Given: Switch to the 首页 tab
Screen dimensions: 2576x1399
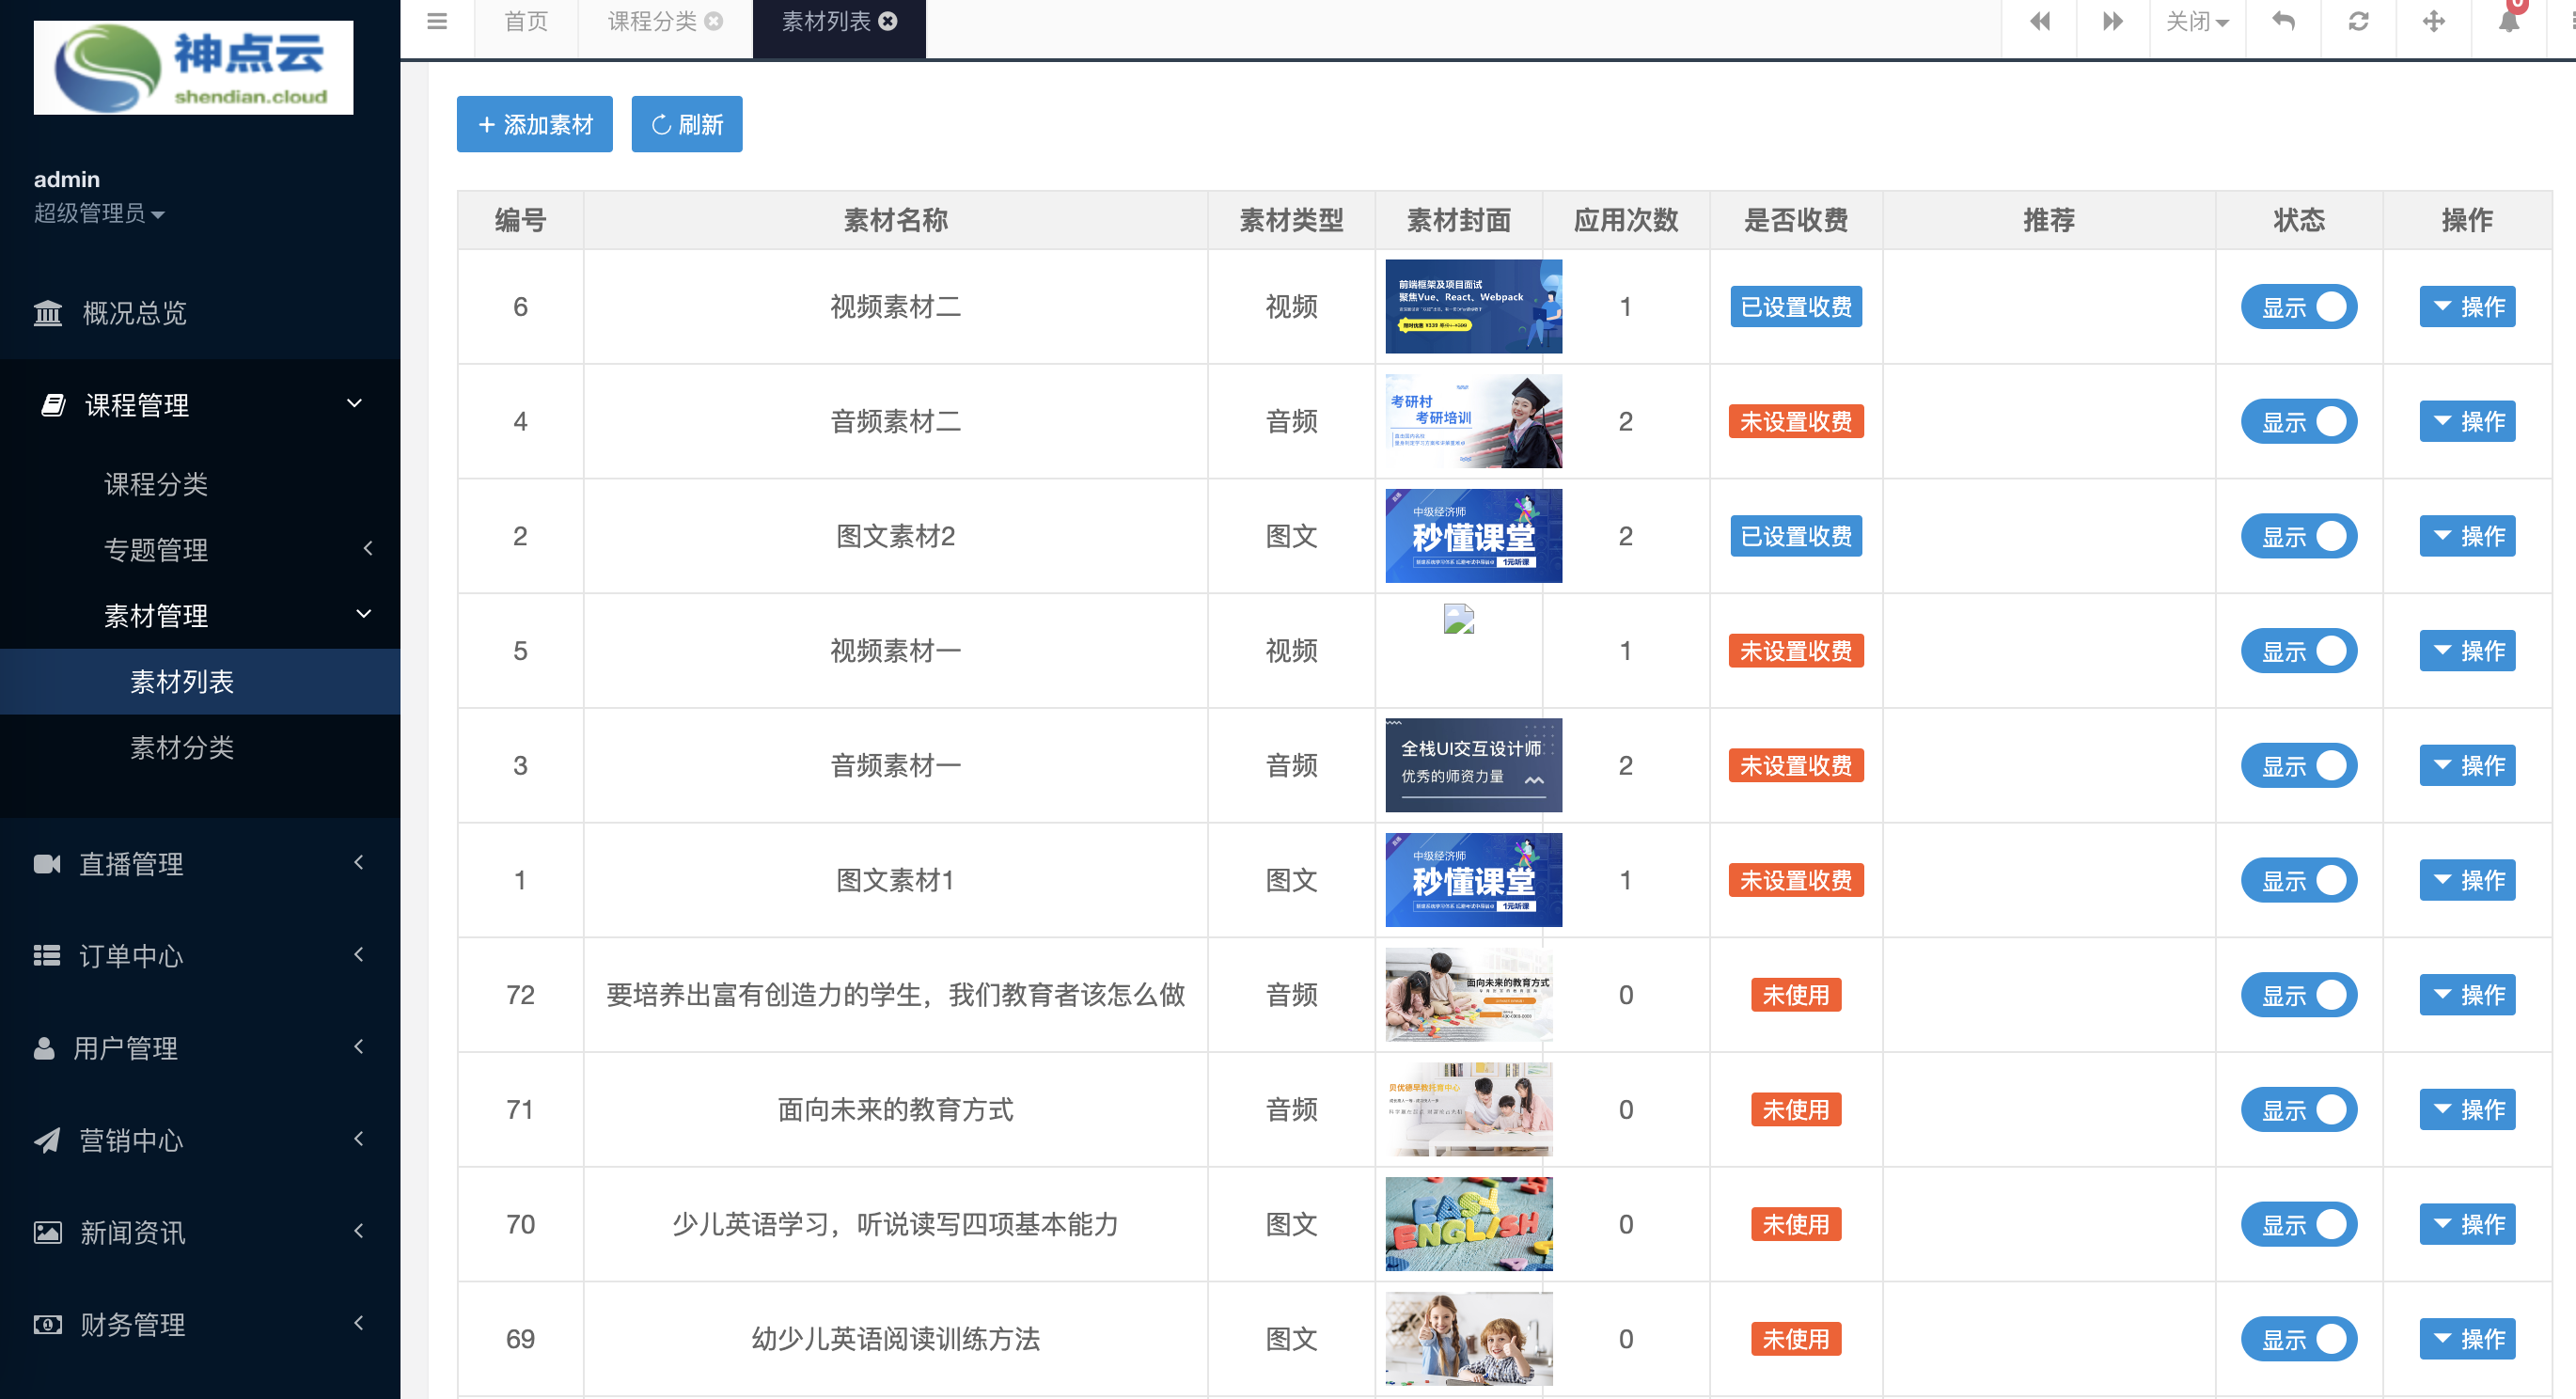Looking at the screenshot, I should (526, 21).
